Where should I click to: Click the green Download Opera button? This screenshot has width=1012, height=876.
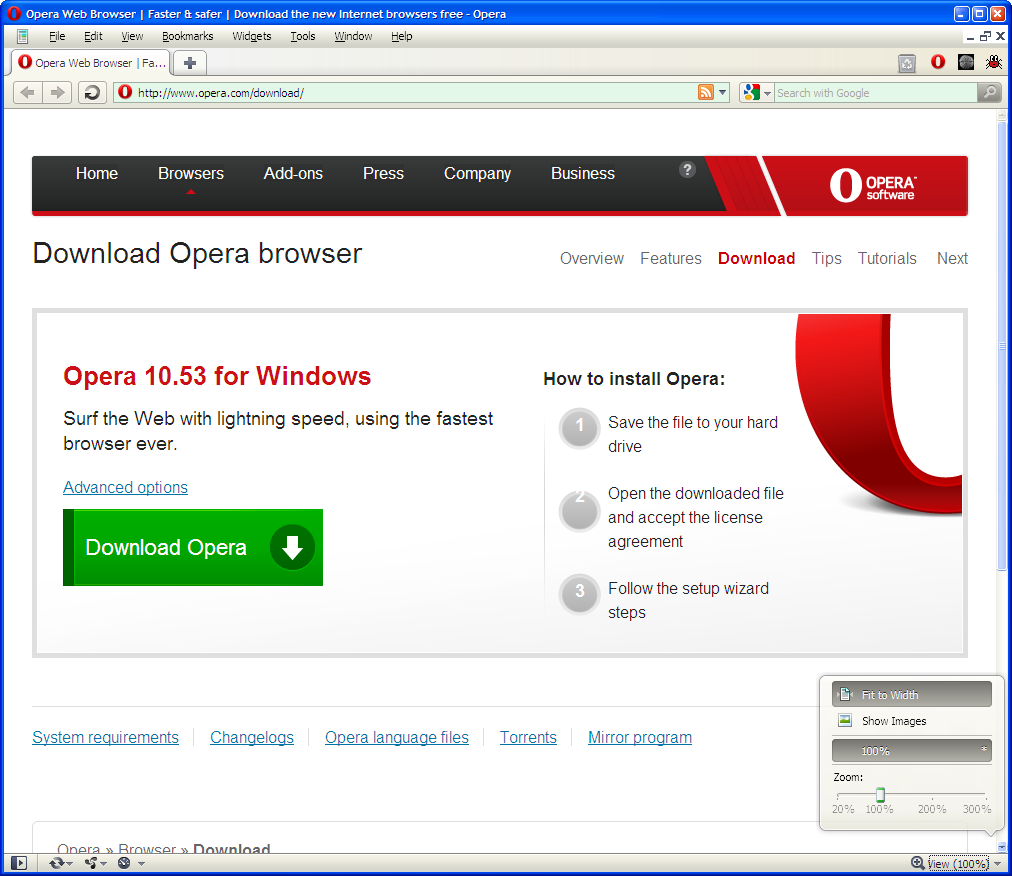coord(193,547)
